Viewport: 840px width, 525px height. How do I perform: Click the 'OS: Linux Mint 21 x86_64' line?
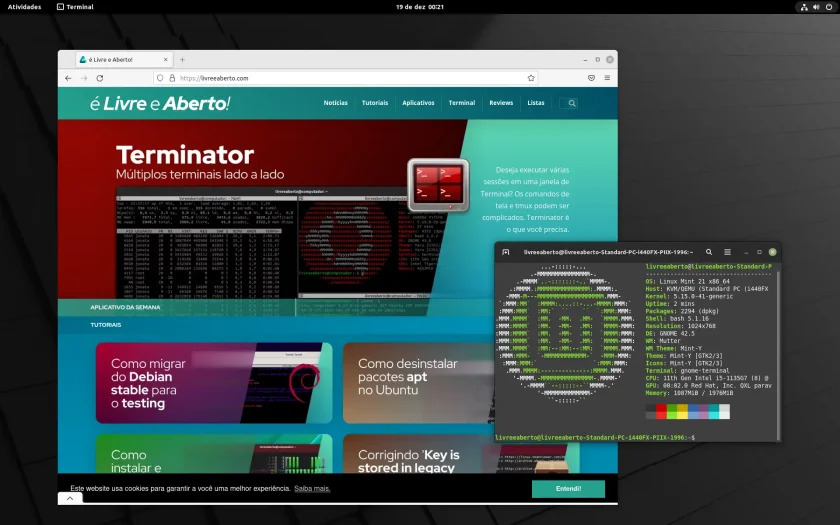[687, 281]
